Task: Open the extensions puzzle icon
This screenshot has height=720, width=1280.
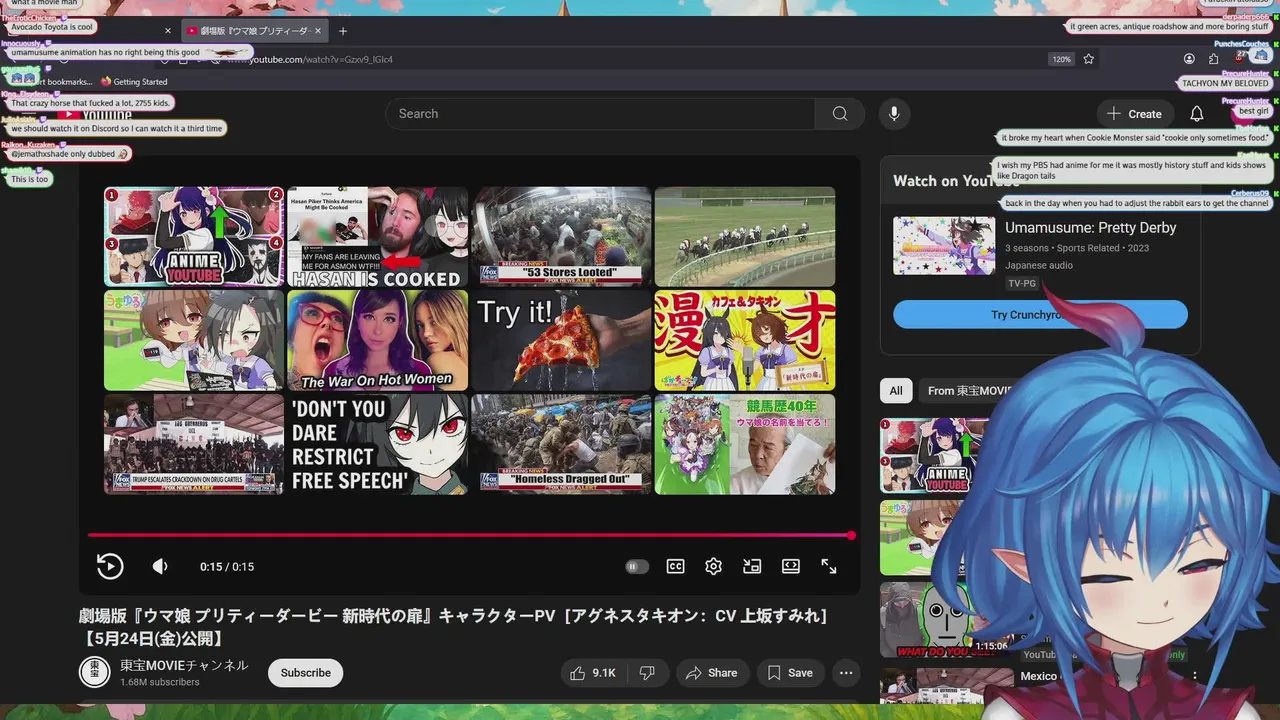Action: [x=1214, y=59]
